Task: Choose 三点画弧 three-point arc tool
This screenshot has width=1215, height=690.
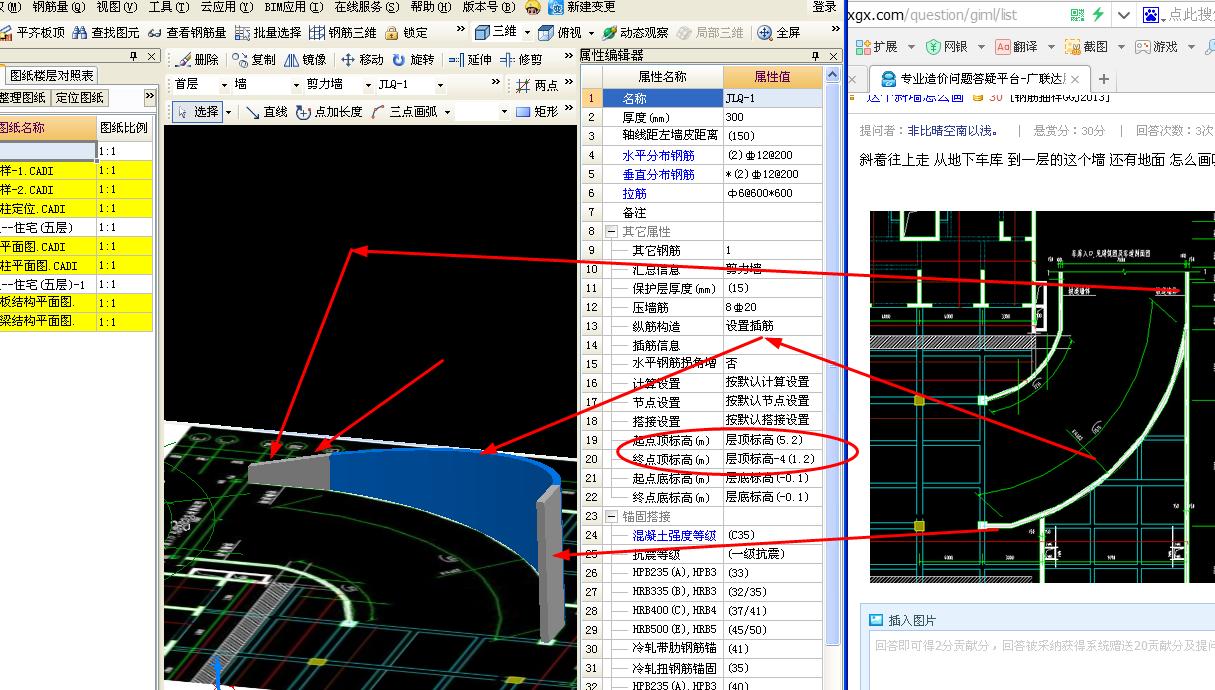Action: point(404,112)
